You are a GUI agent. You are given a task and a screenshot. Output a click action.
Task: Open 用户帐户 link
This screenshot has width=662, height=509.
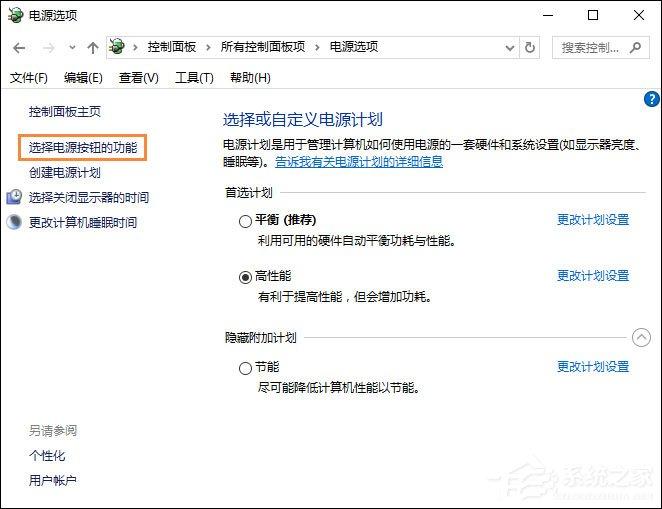coord(53,480)
